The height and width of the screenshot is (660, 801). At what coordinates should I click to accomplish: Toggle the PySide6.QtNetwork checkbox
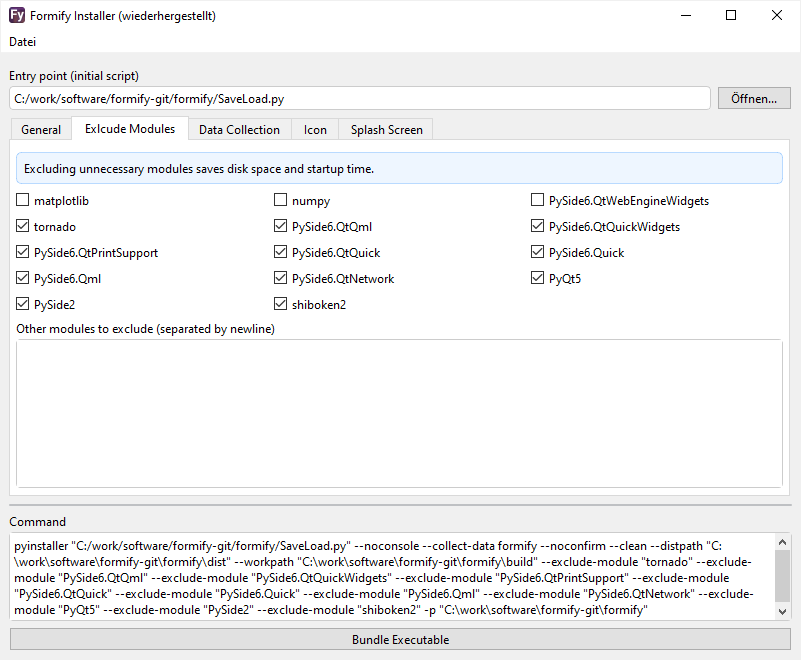click(x=281, y=279)
